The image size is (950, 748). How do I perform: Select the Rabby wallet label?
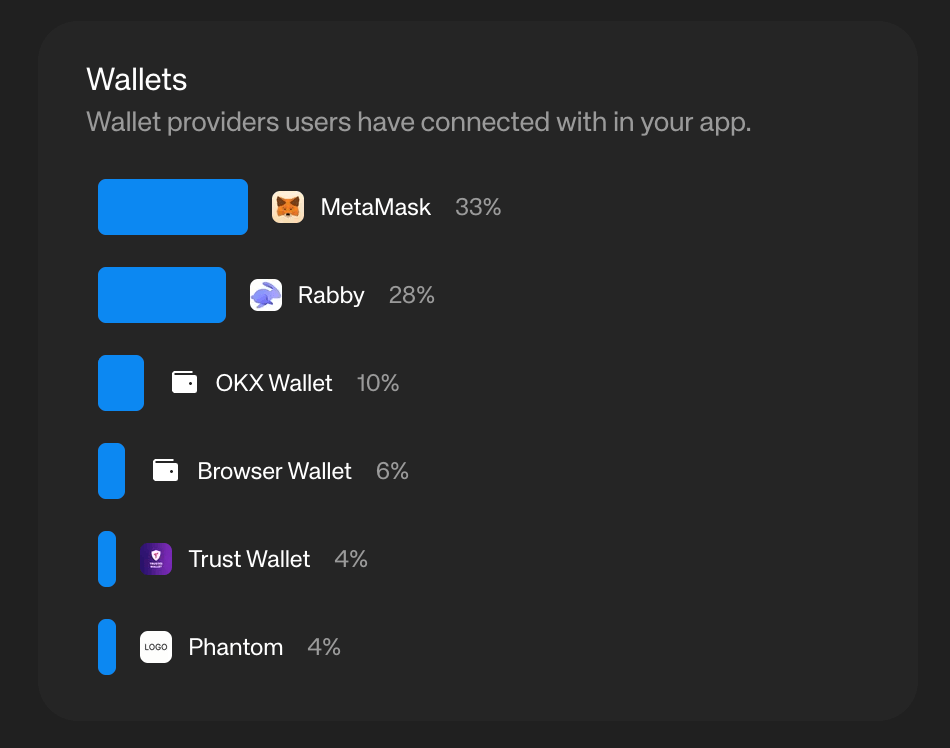click(x=331, y=295)
